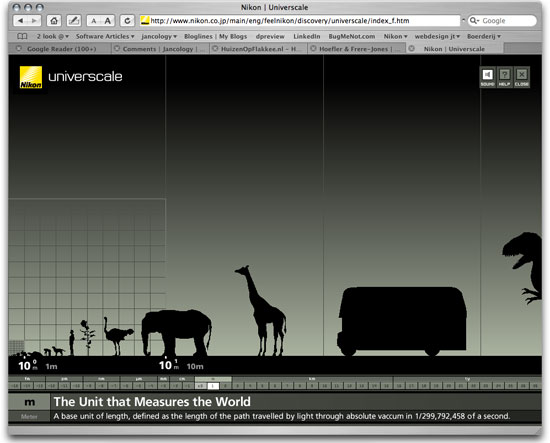Click the yellow Nikon logo
This screenshot has height=443, width=550.
[x=31, y=77]
